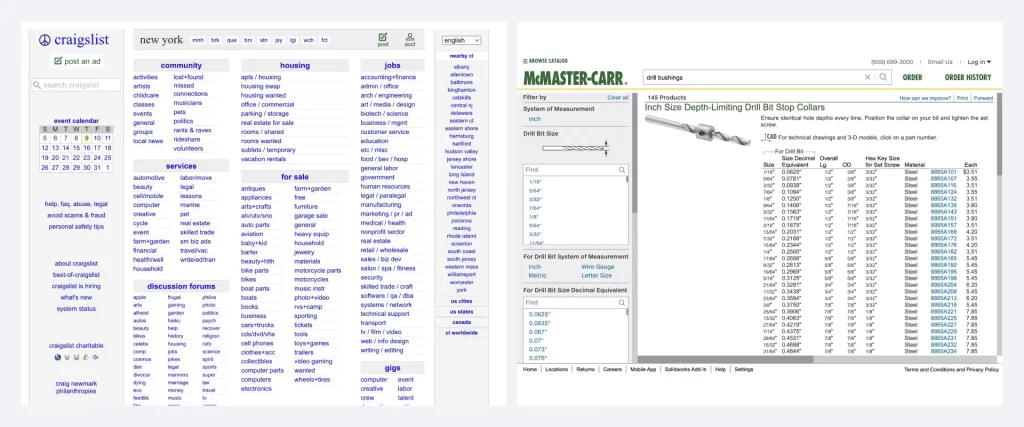Click the craigslist peace sign logo icon
This screenshot has height=427, width=1024.
(x=44, y=40)
